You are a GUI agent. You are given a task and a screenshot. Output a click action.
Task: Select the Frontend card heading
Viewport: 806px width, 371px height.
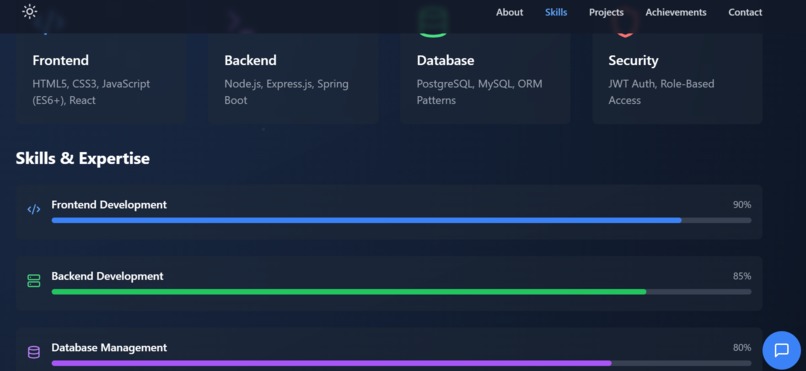tap(61, 61)
